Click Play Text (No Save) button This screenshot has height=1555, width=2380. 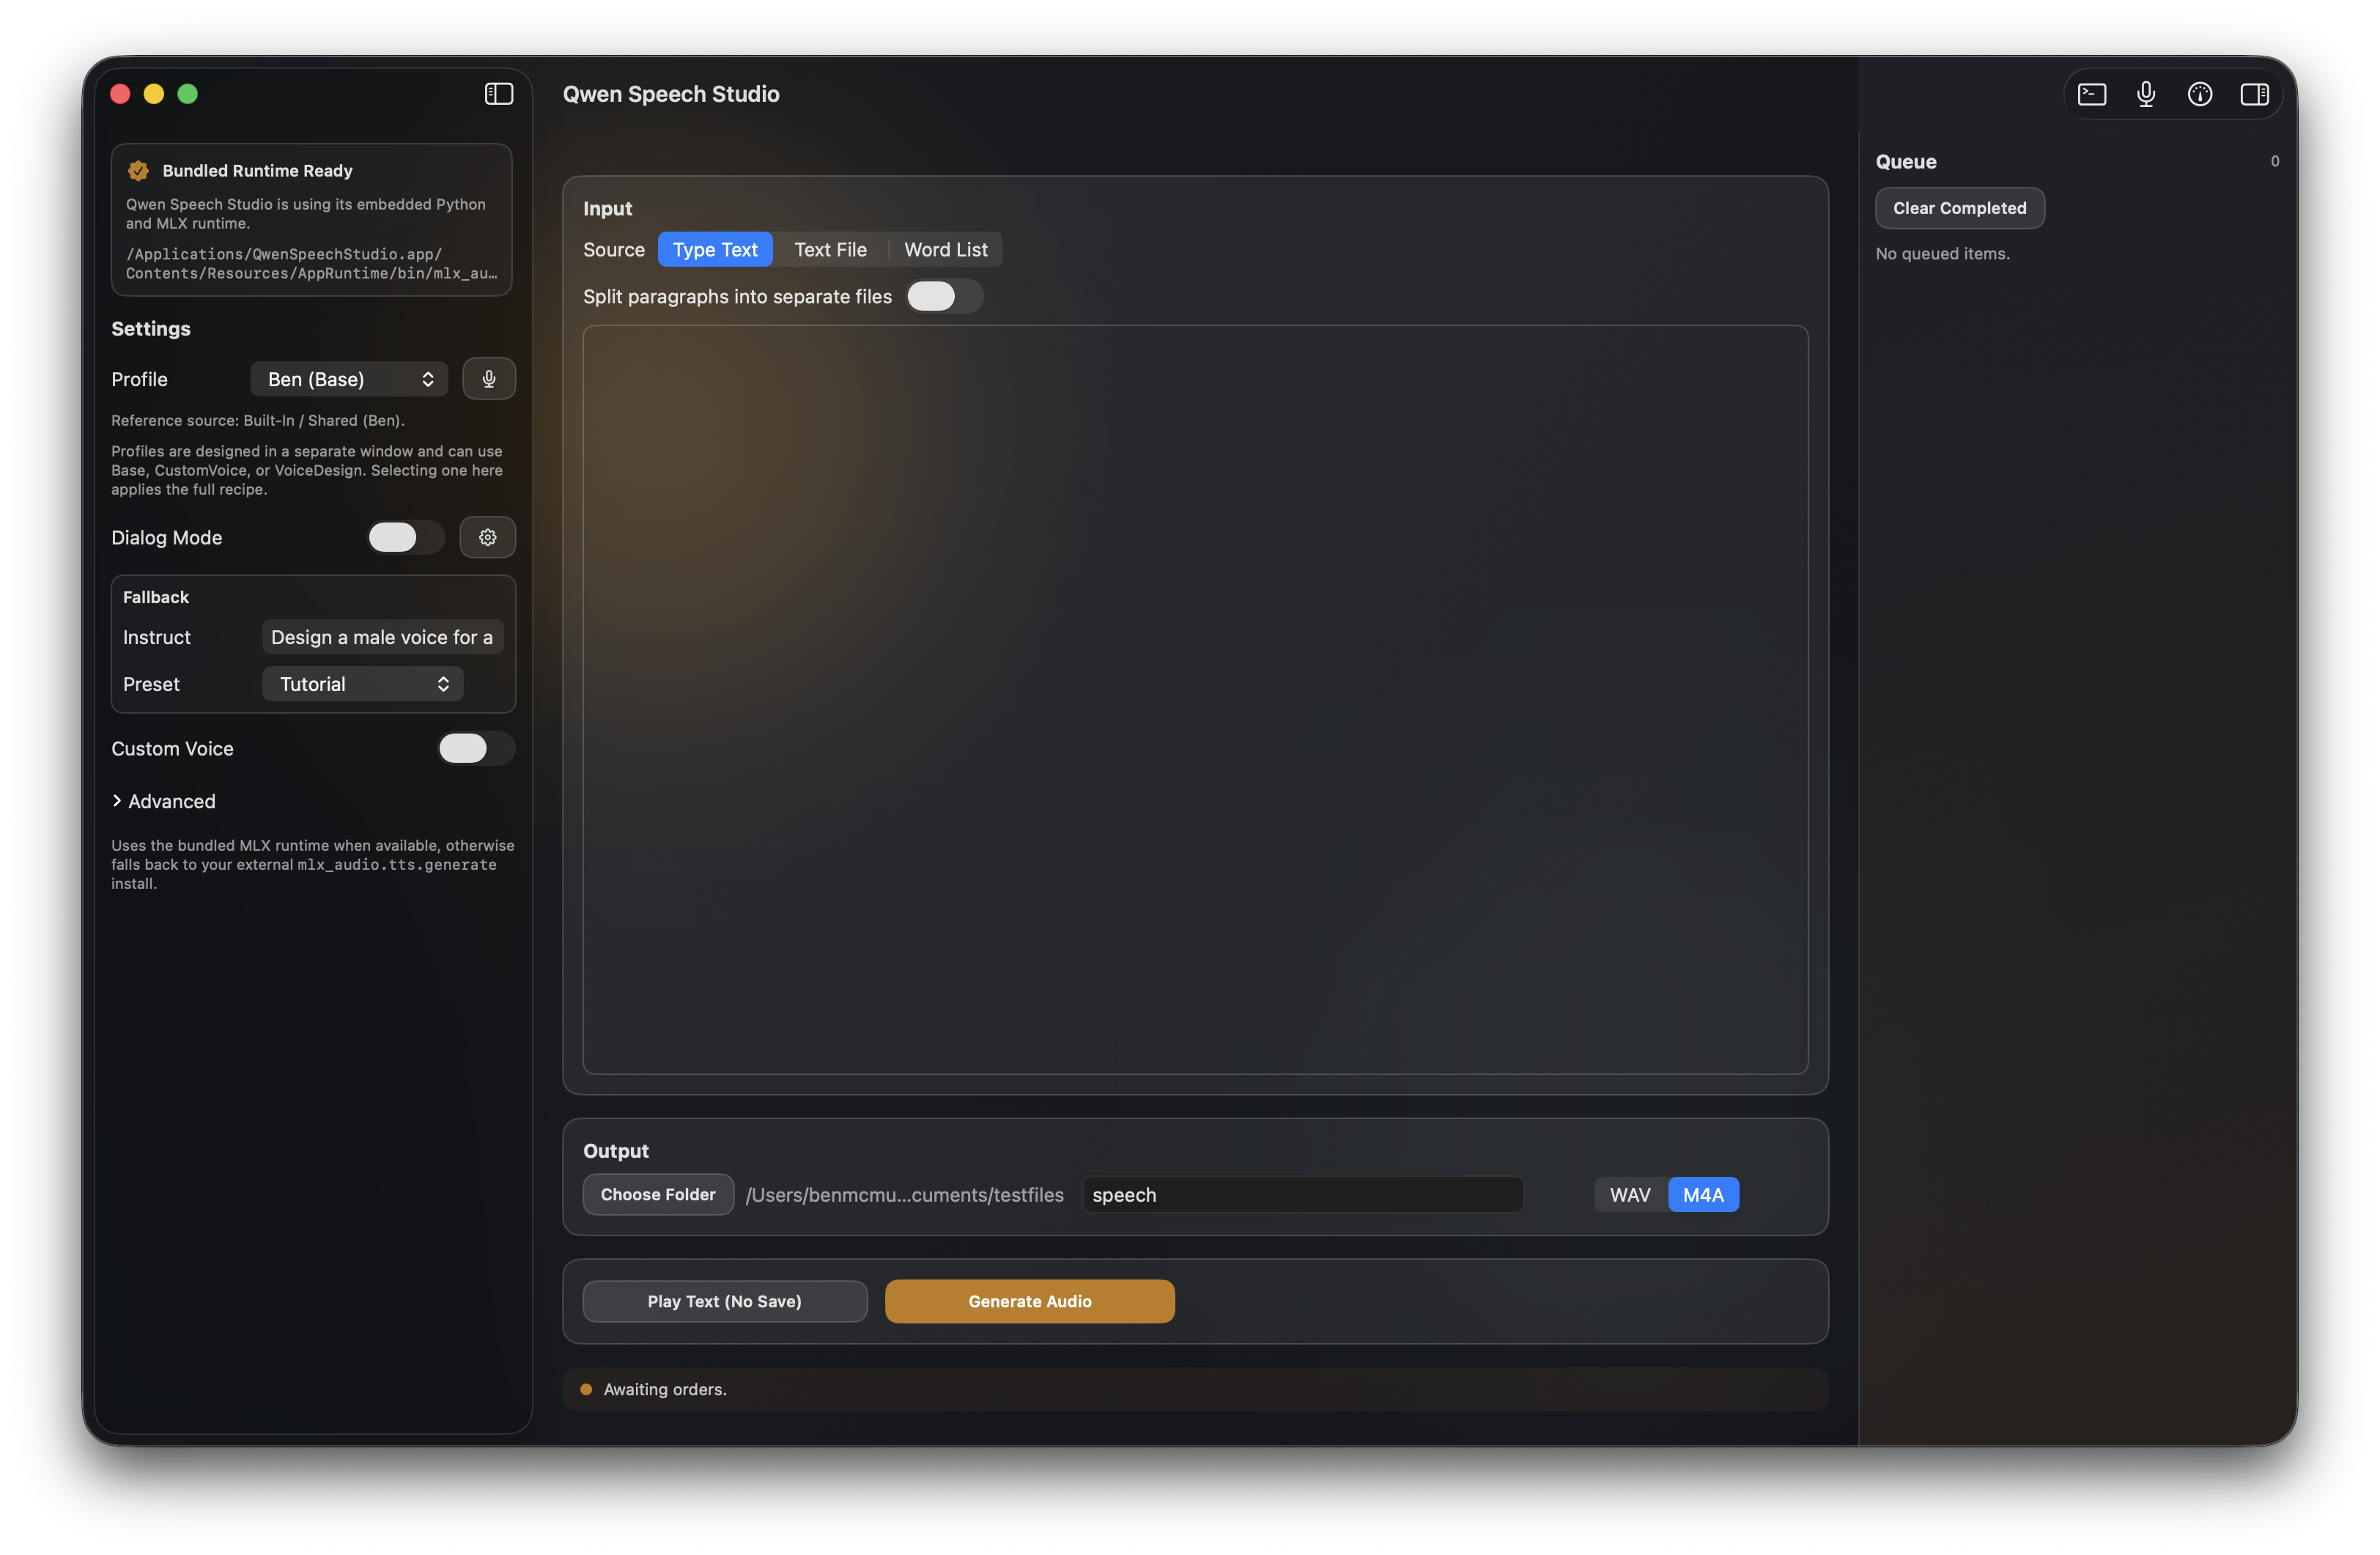pos(724,1301)
